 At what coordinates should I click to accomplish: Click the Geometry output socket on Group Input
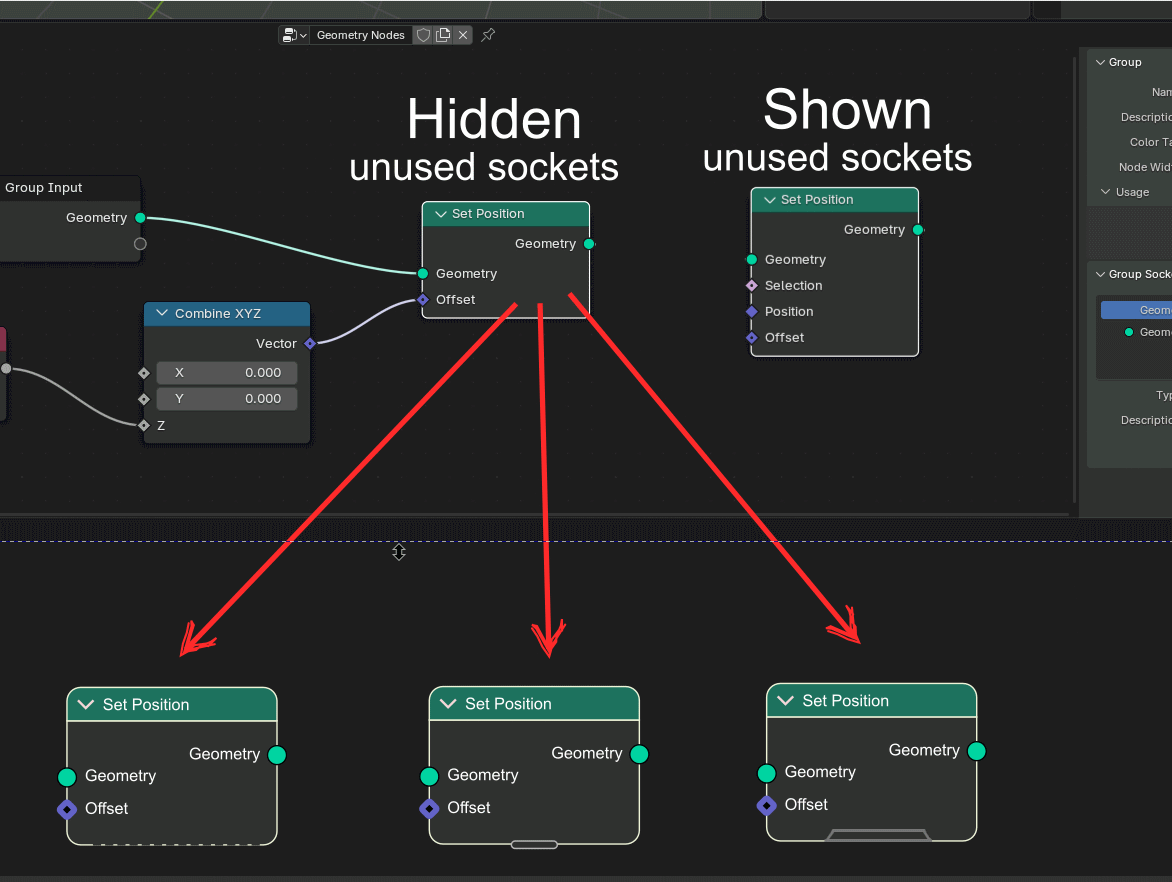pos(141,218)
